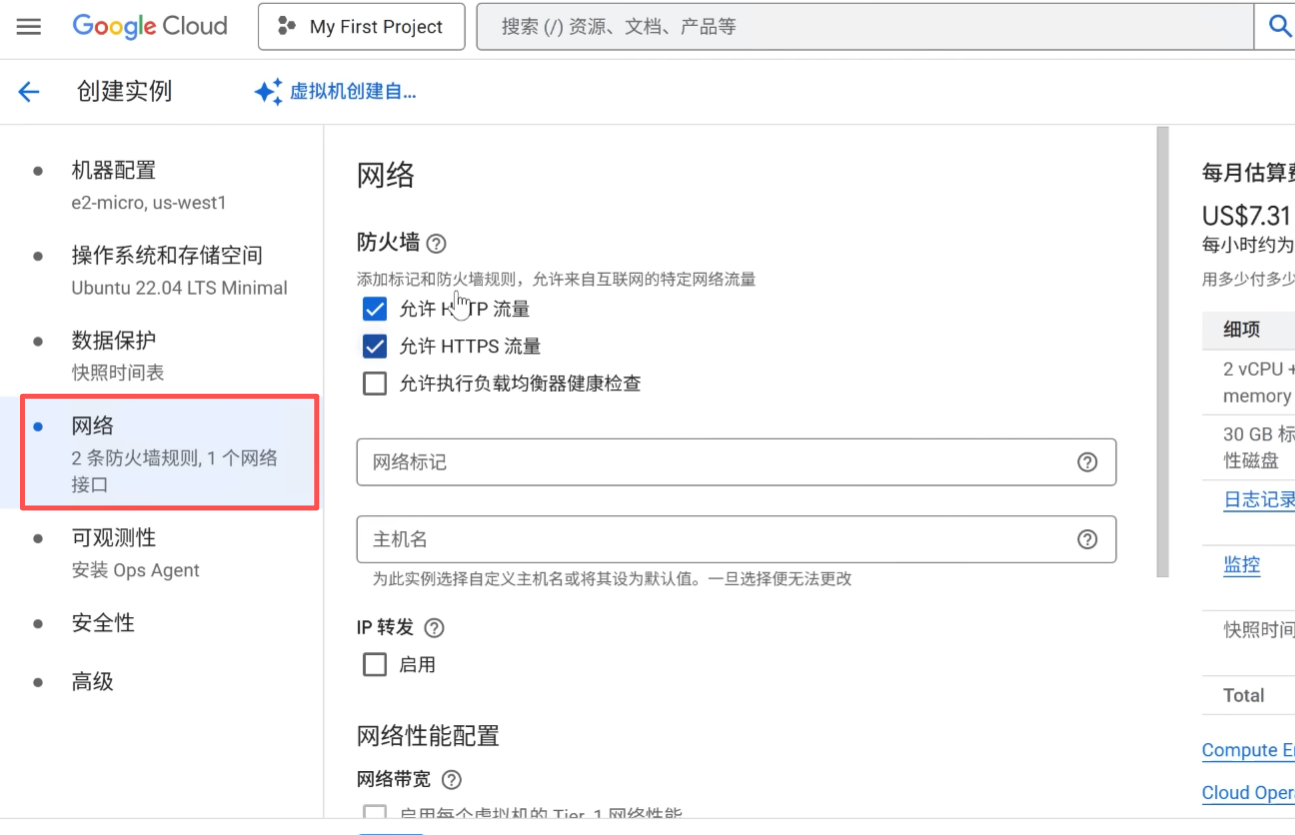The width and height of the screenshot is (1295, 835).
Task: Click help icon next to 网络带宽
Action: (x=452, y=779)
